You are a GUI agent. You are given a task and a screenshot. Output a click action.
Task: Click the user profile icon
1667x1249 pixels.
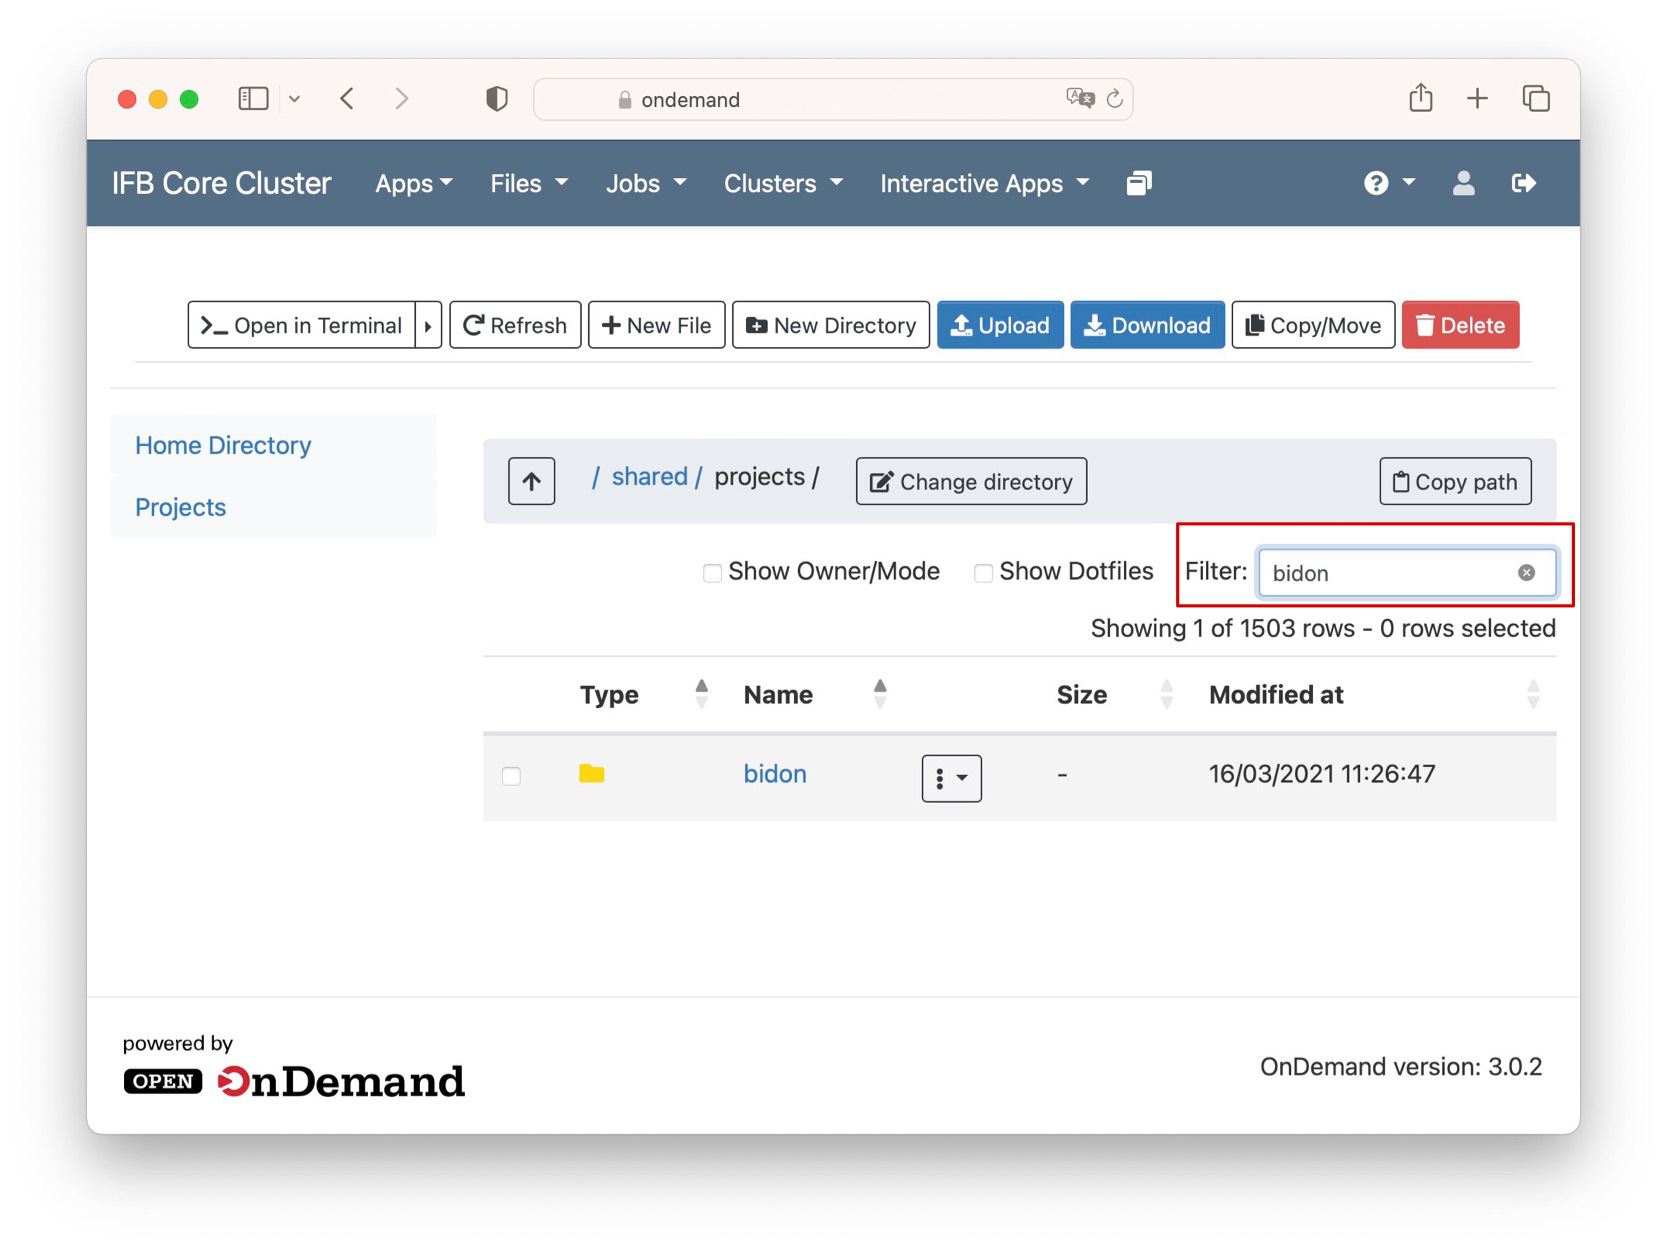coord(1463,183)
